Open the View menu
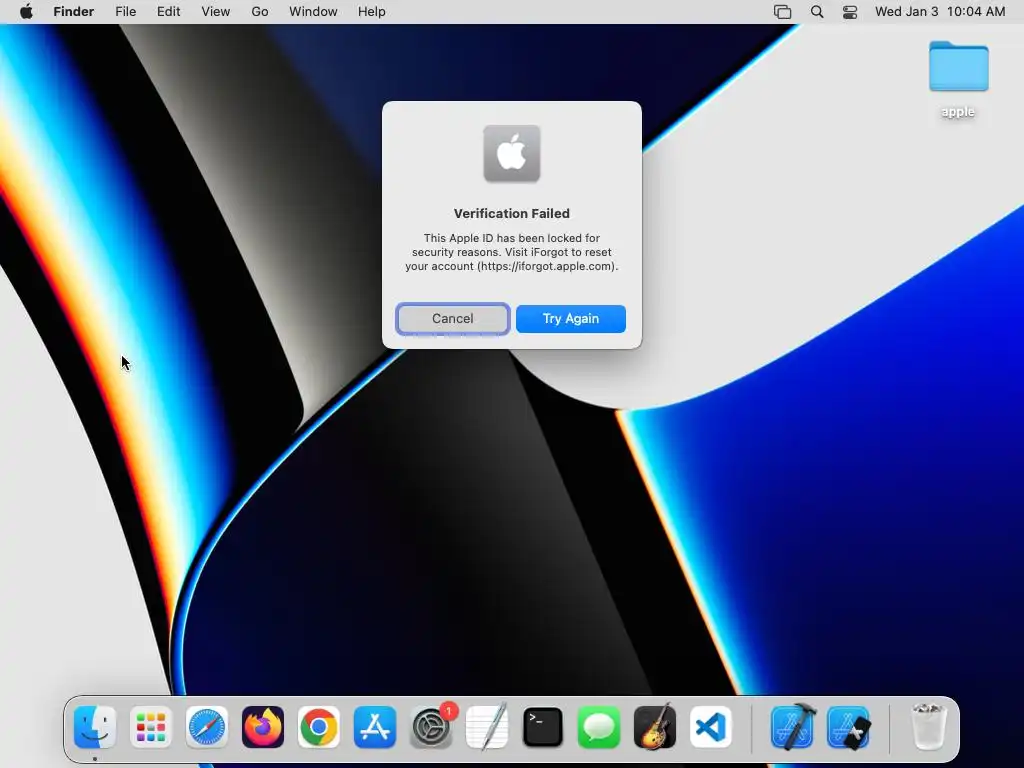 [x=216, y=12]
